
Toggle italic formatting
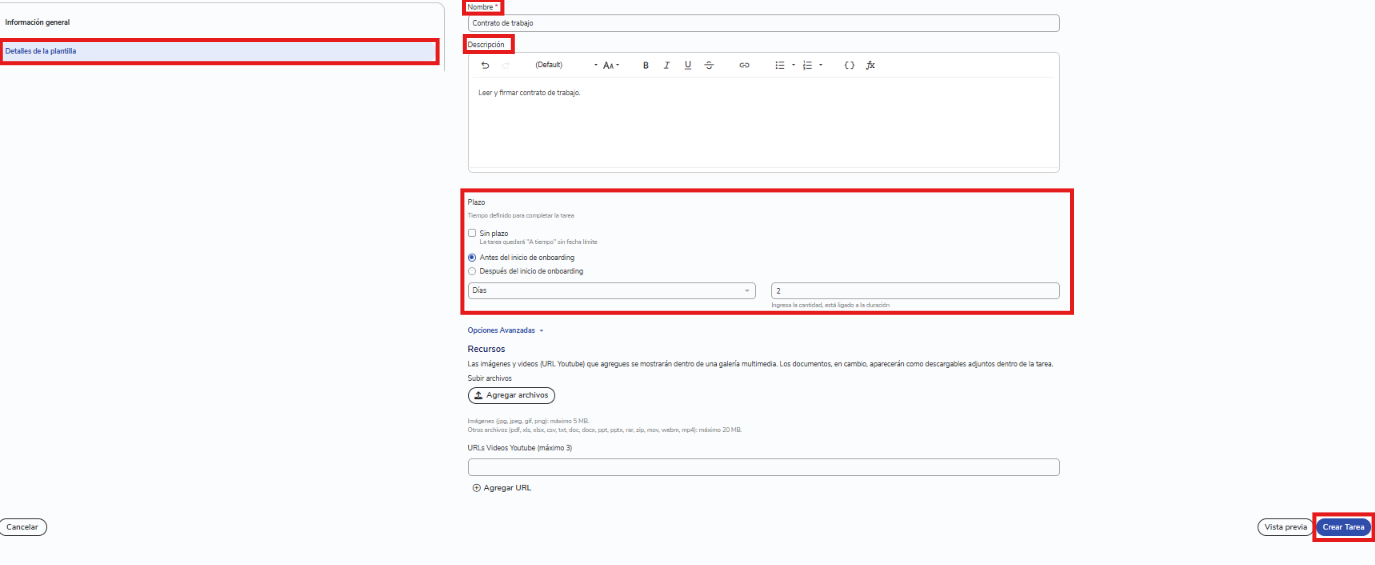coord(667,65)
